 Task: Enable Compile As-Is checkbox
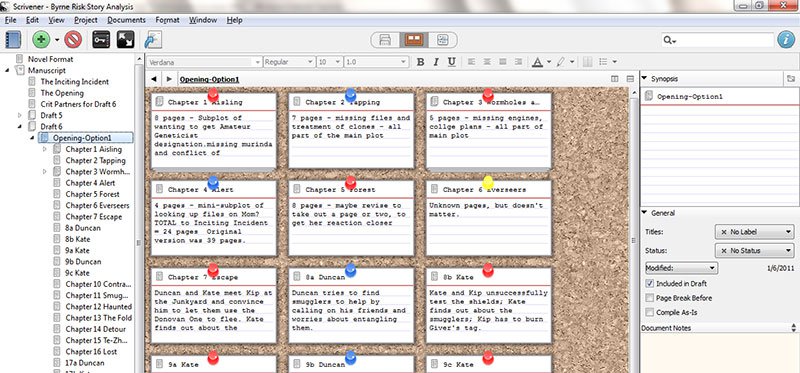(x=649, y=312)
